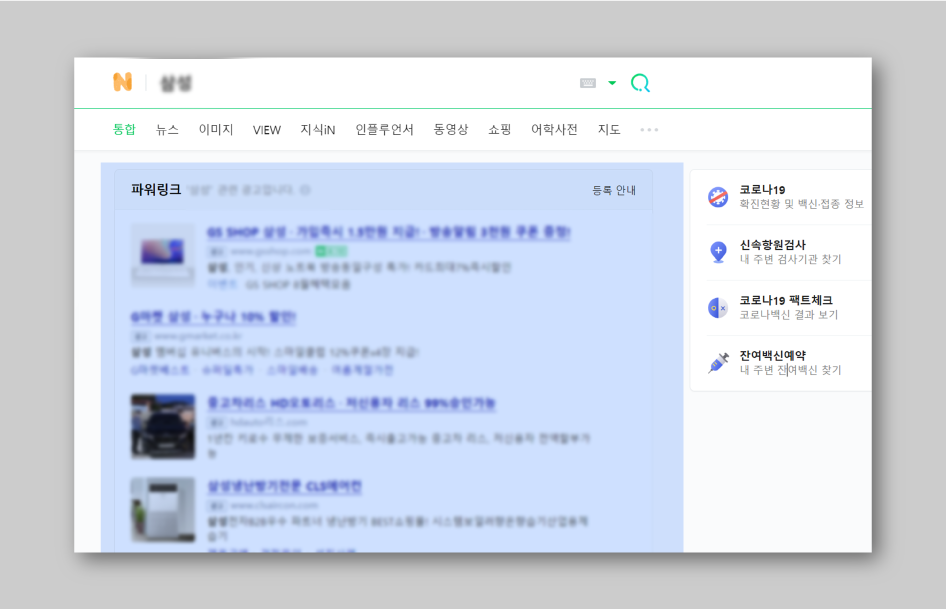
Task: Switch to the 뉴스 tab
Action: tap(167, 130)
